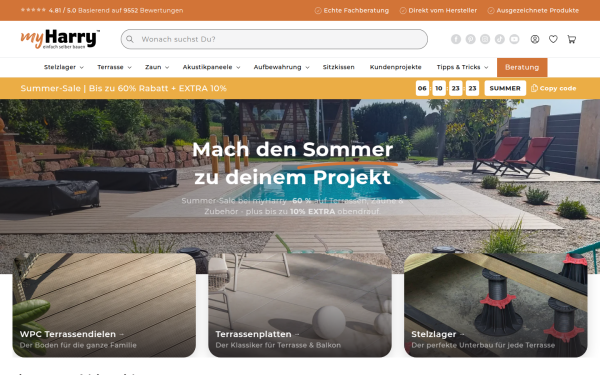Click arrow next to Stelzlager card title
600x375 pixels.
tap(462, 334)
